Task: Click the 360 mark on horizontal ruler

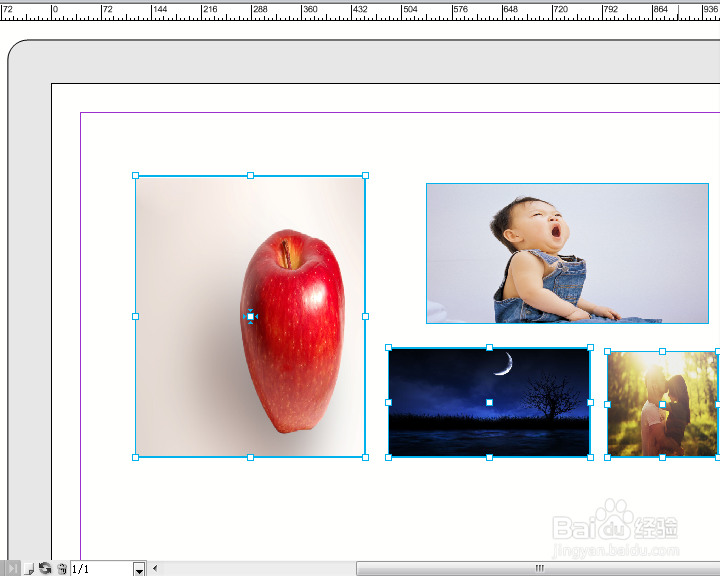Action: (310, 9)
